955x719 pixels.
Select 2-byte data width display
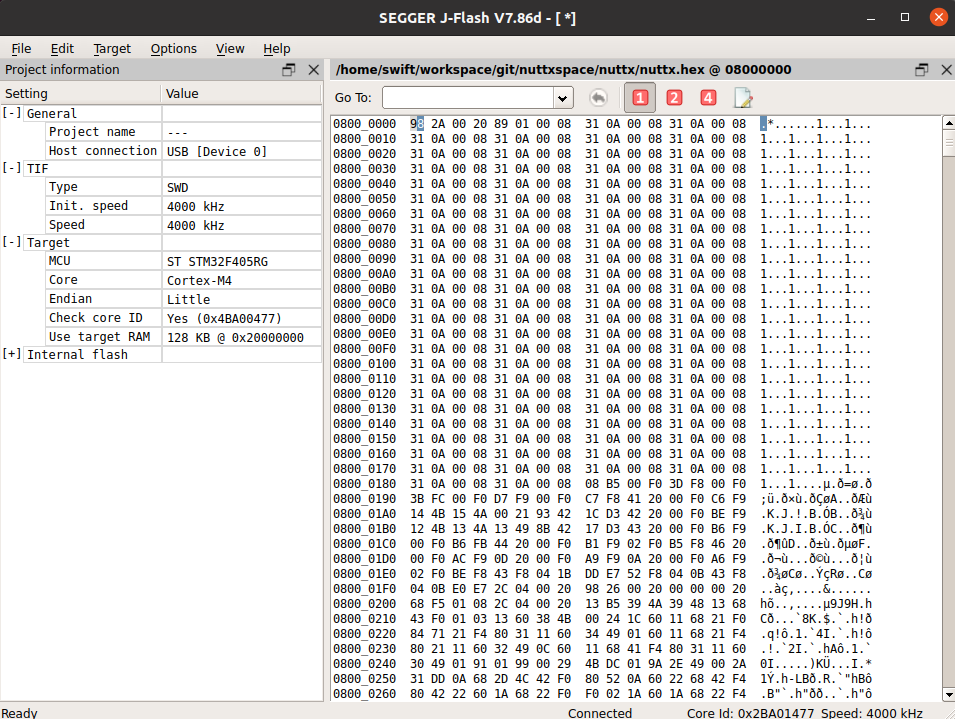[x=674, y=97]
